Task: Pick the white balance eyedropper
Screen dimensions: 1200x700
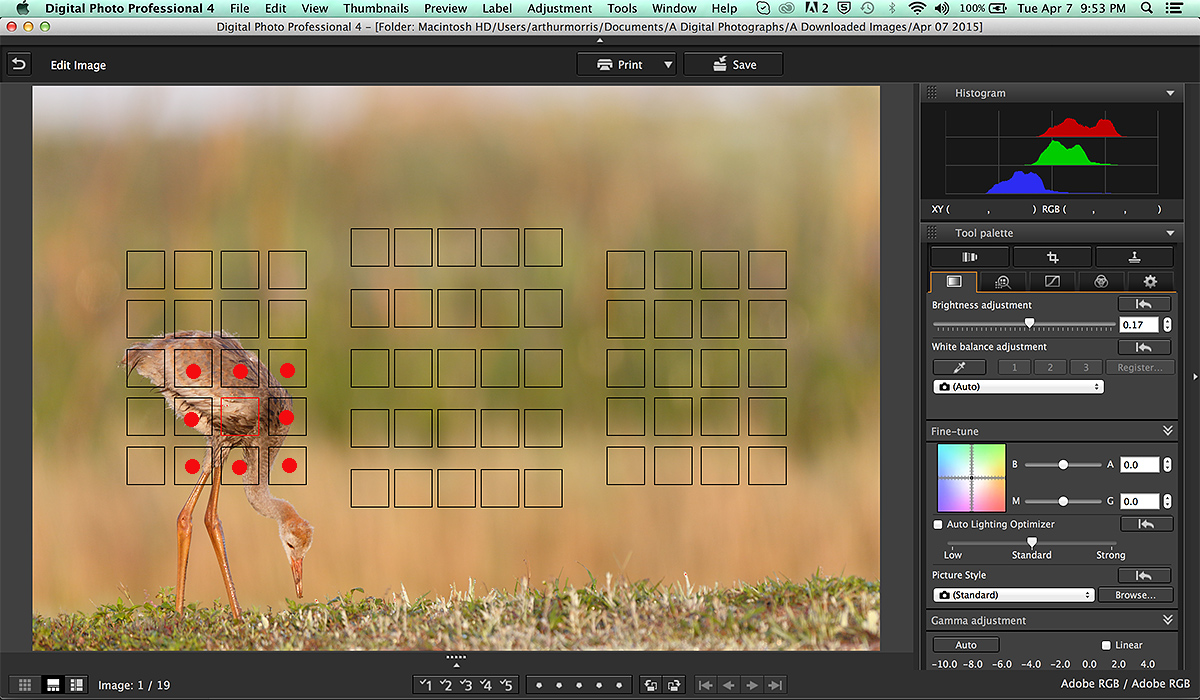Action: coord(959,367)
